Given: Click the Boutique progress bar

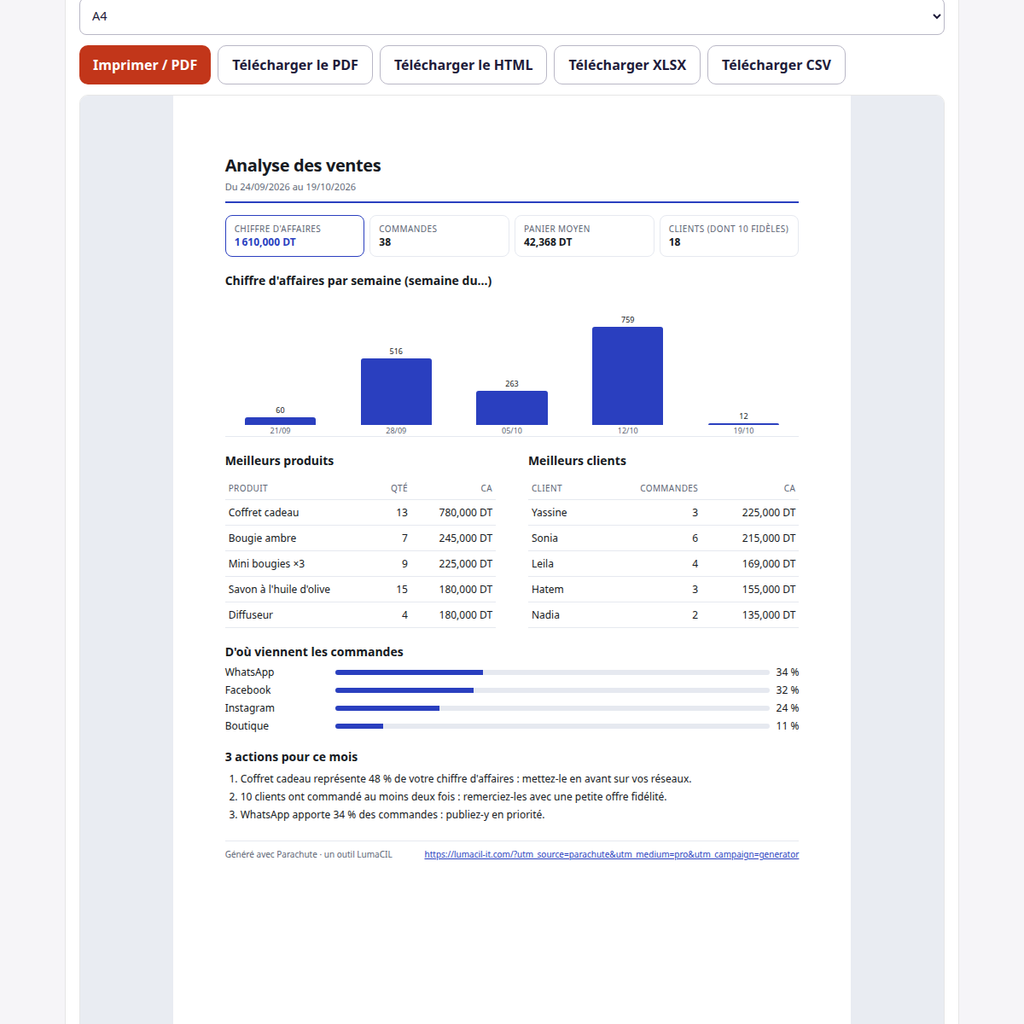Looking at the screenshot, I should 552,726.
